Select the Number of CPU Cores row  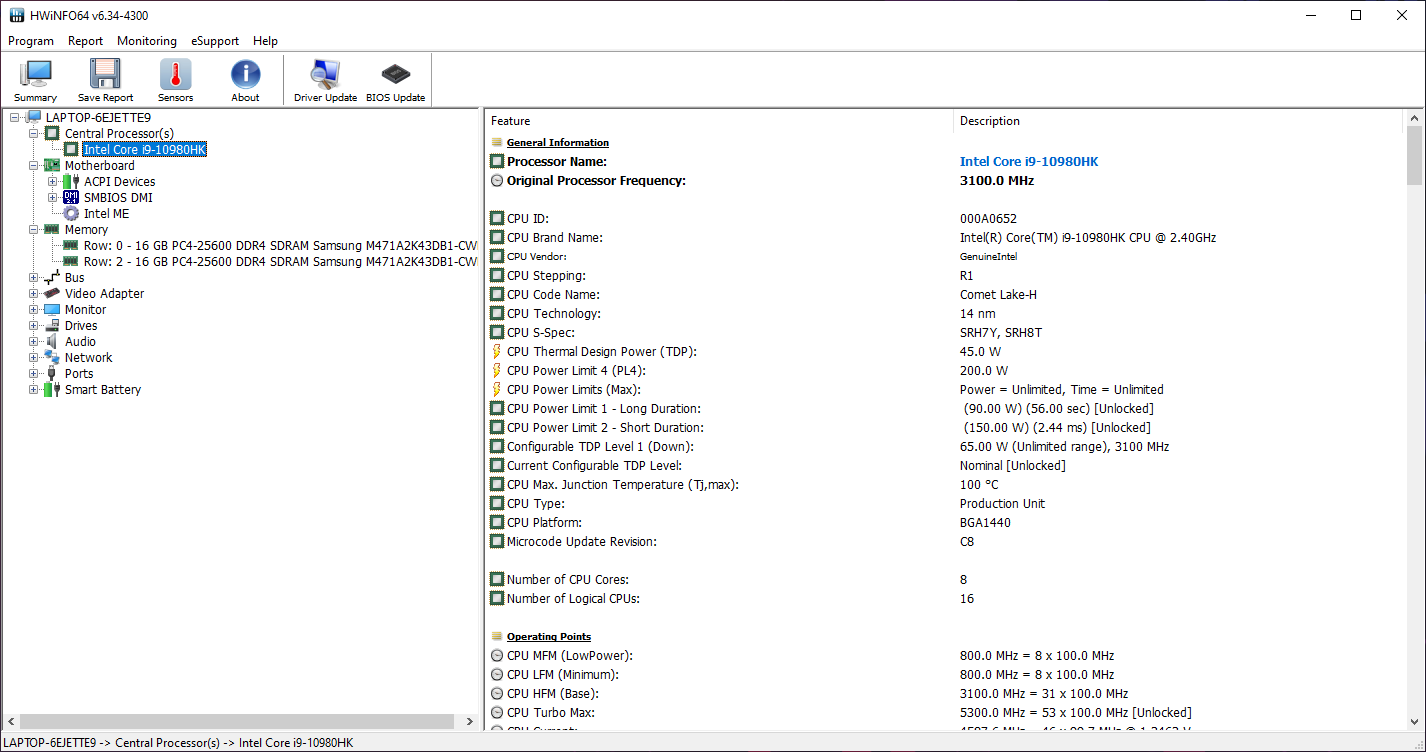point(945,580)
